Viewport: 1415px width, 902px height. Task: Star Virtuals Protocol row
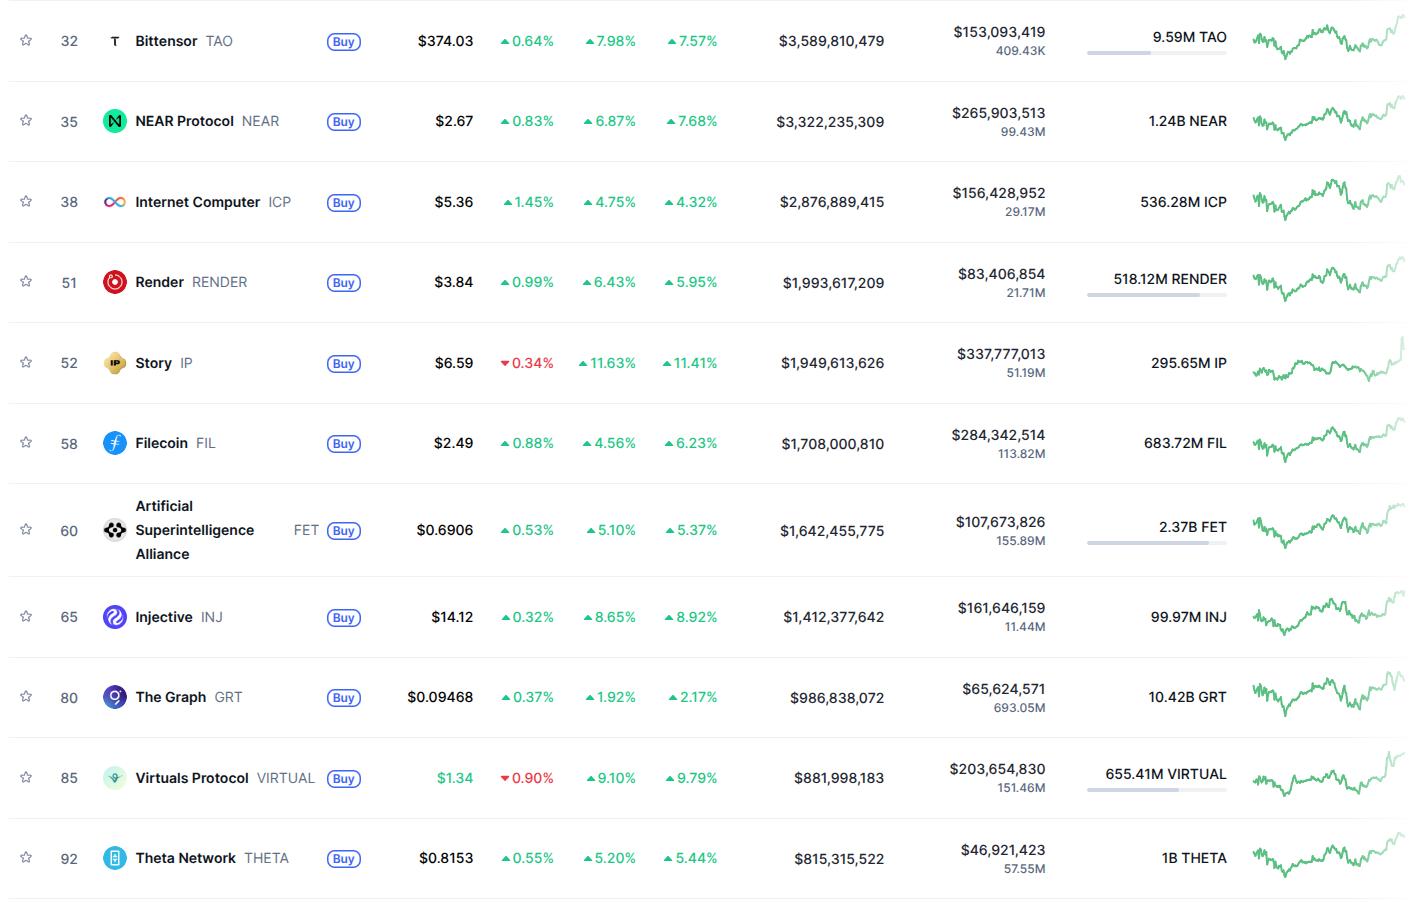pyautogui.click(x=26, y=777)
